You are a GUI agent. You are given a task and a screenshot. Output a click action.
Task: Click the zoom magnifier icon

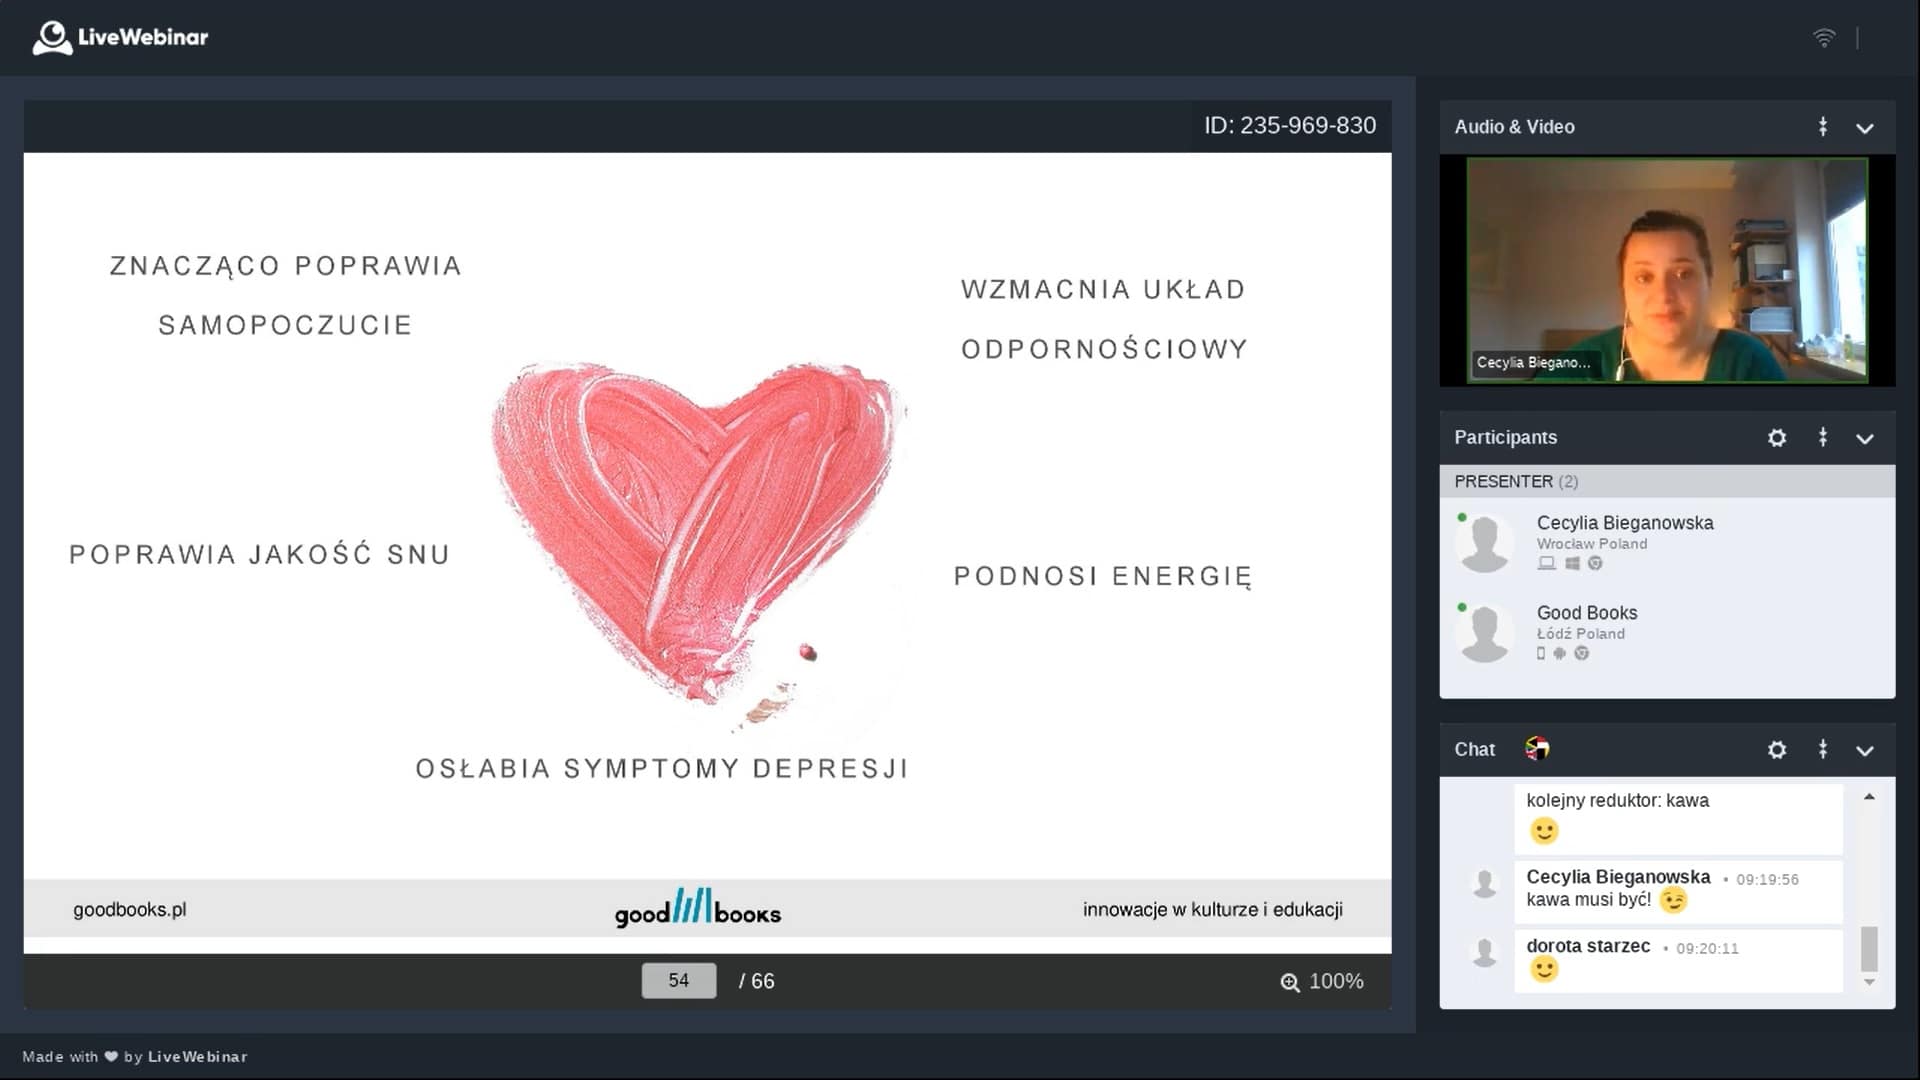point(1290,982)
